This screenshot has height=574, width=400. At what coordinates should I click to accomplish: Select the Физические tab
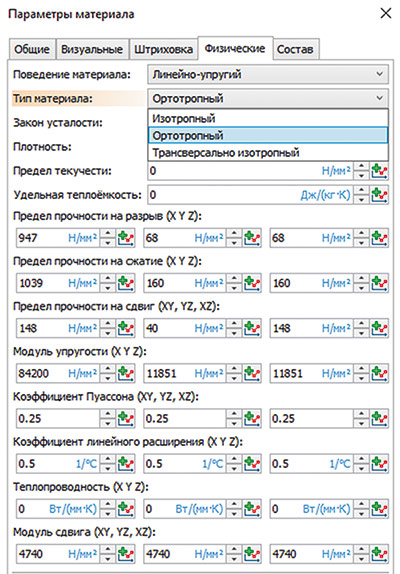[x=235, y=48]
